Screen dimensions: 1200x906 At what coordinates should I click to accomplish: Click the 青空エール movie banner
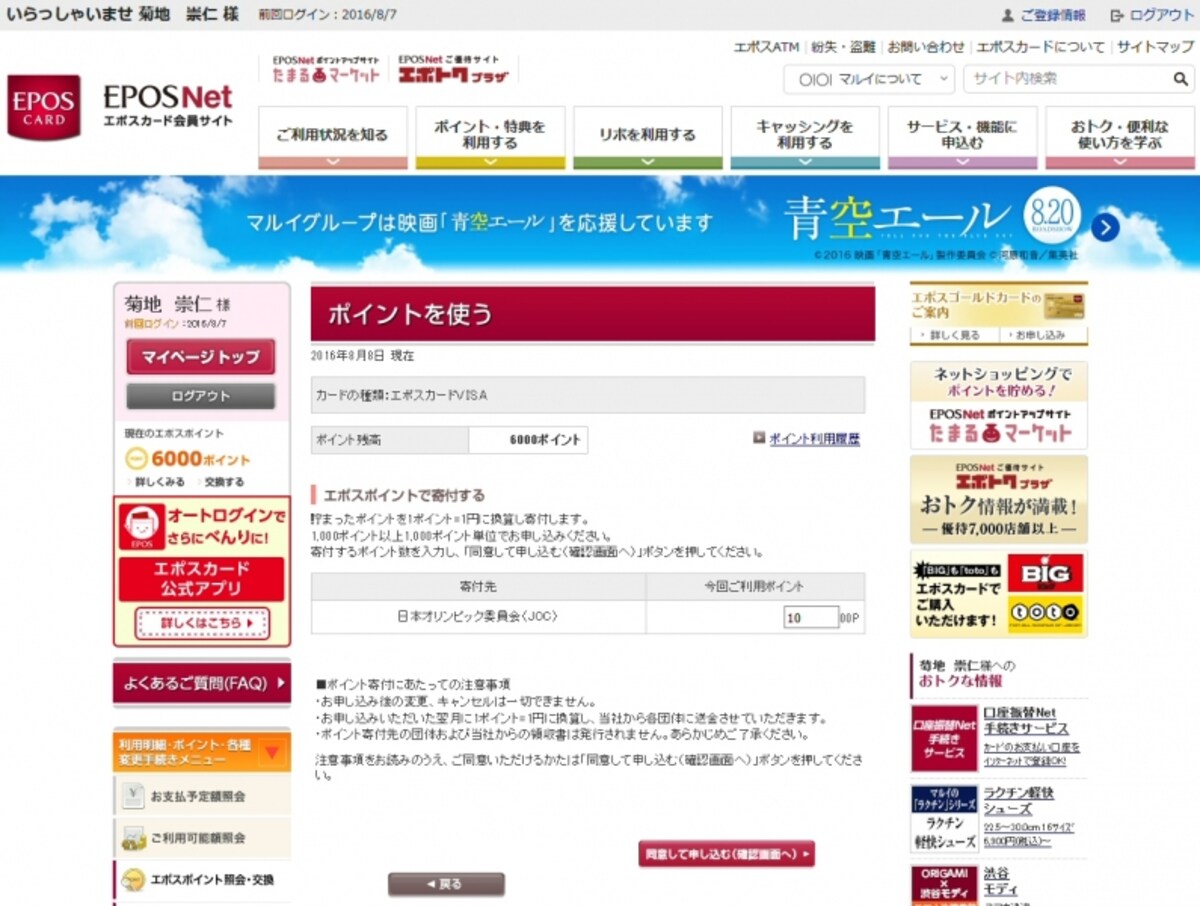600,224
